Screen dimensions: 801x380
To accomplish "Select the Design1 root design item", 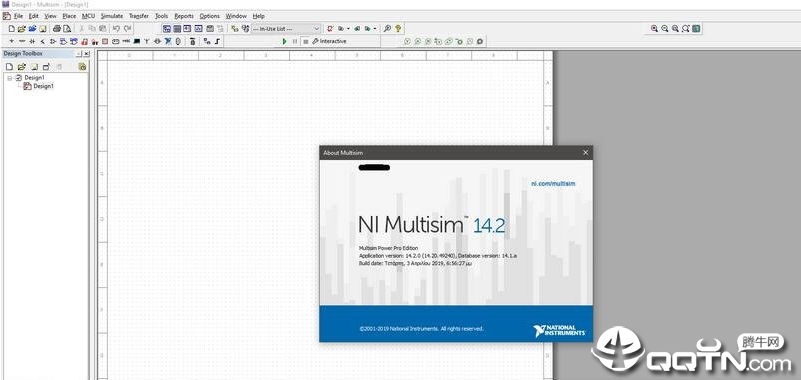I will point(34,78).
